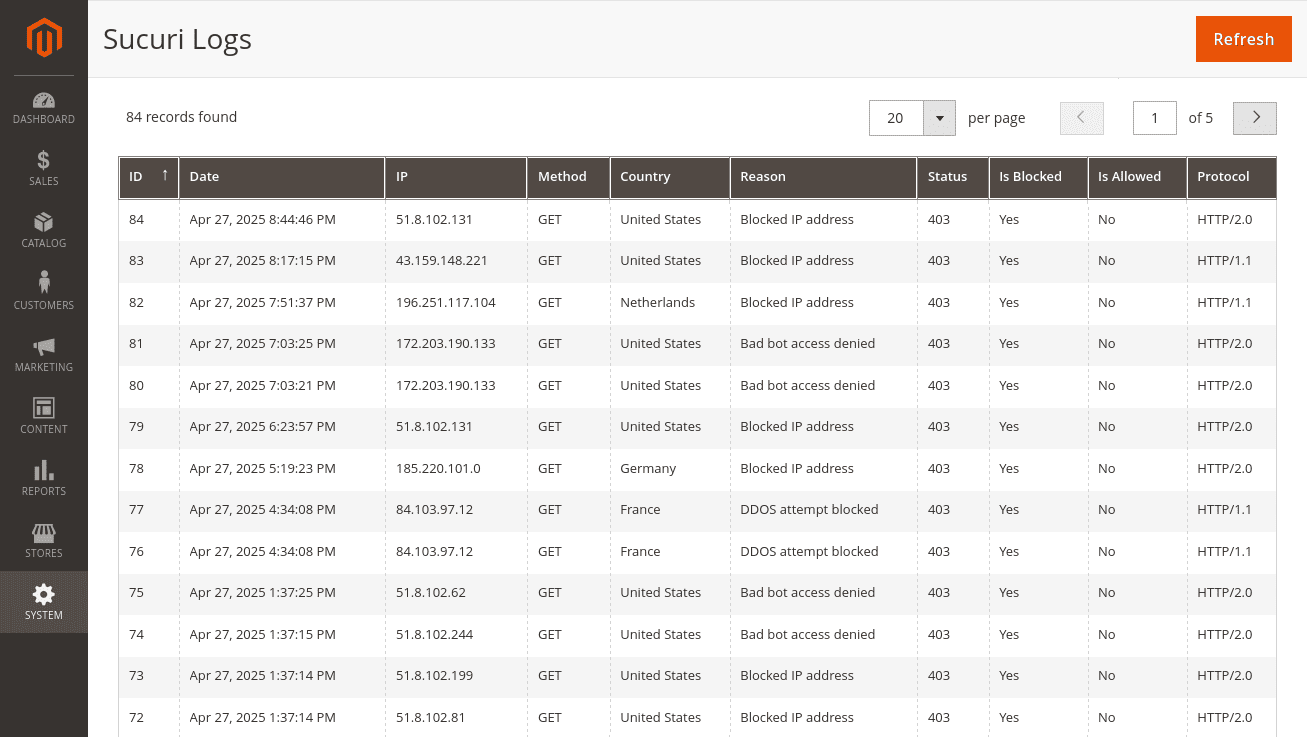Click status 403 in row 79
1307x737 pixels.
pos(938,426)
